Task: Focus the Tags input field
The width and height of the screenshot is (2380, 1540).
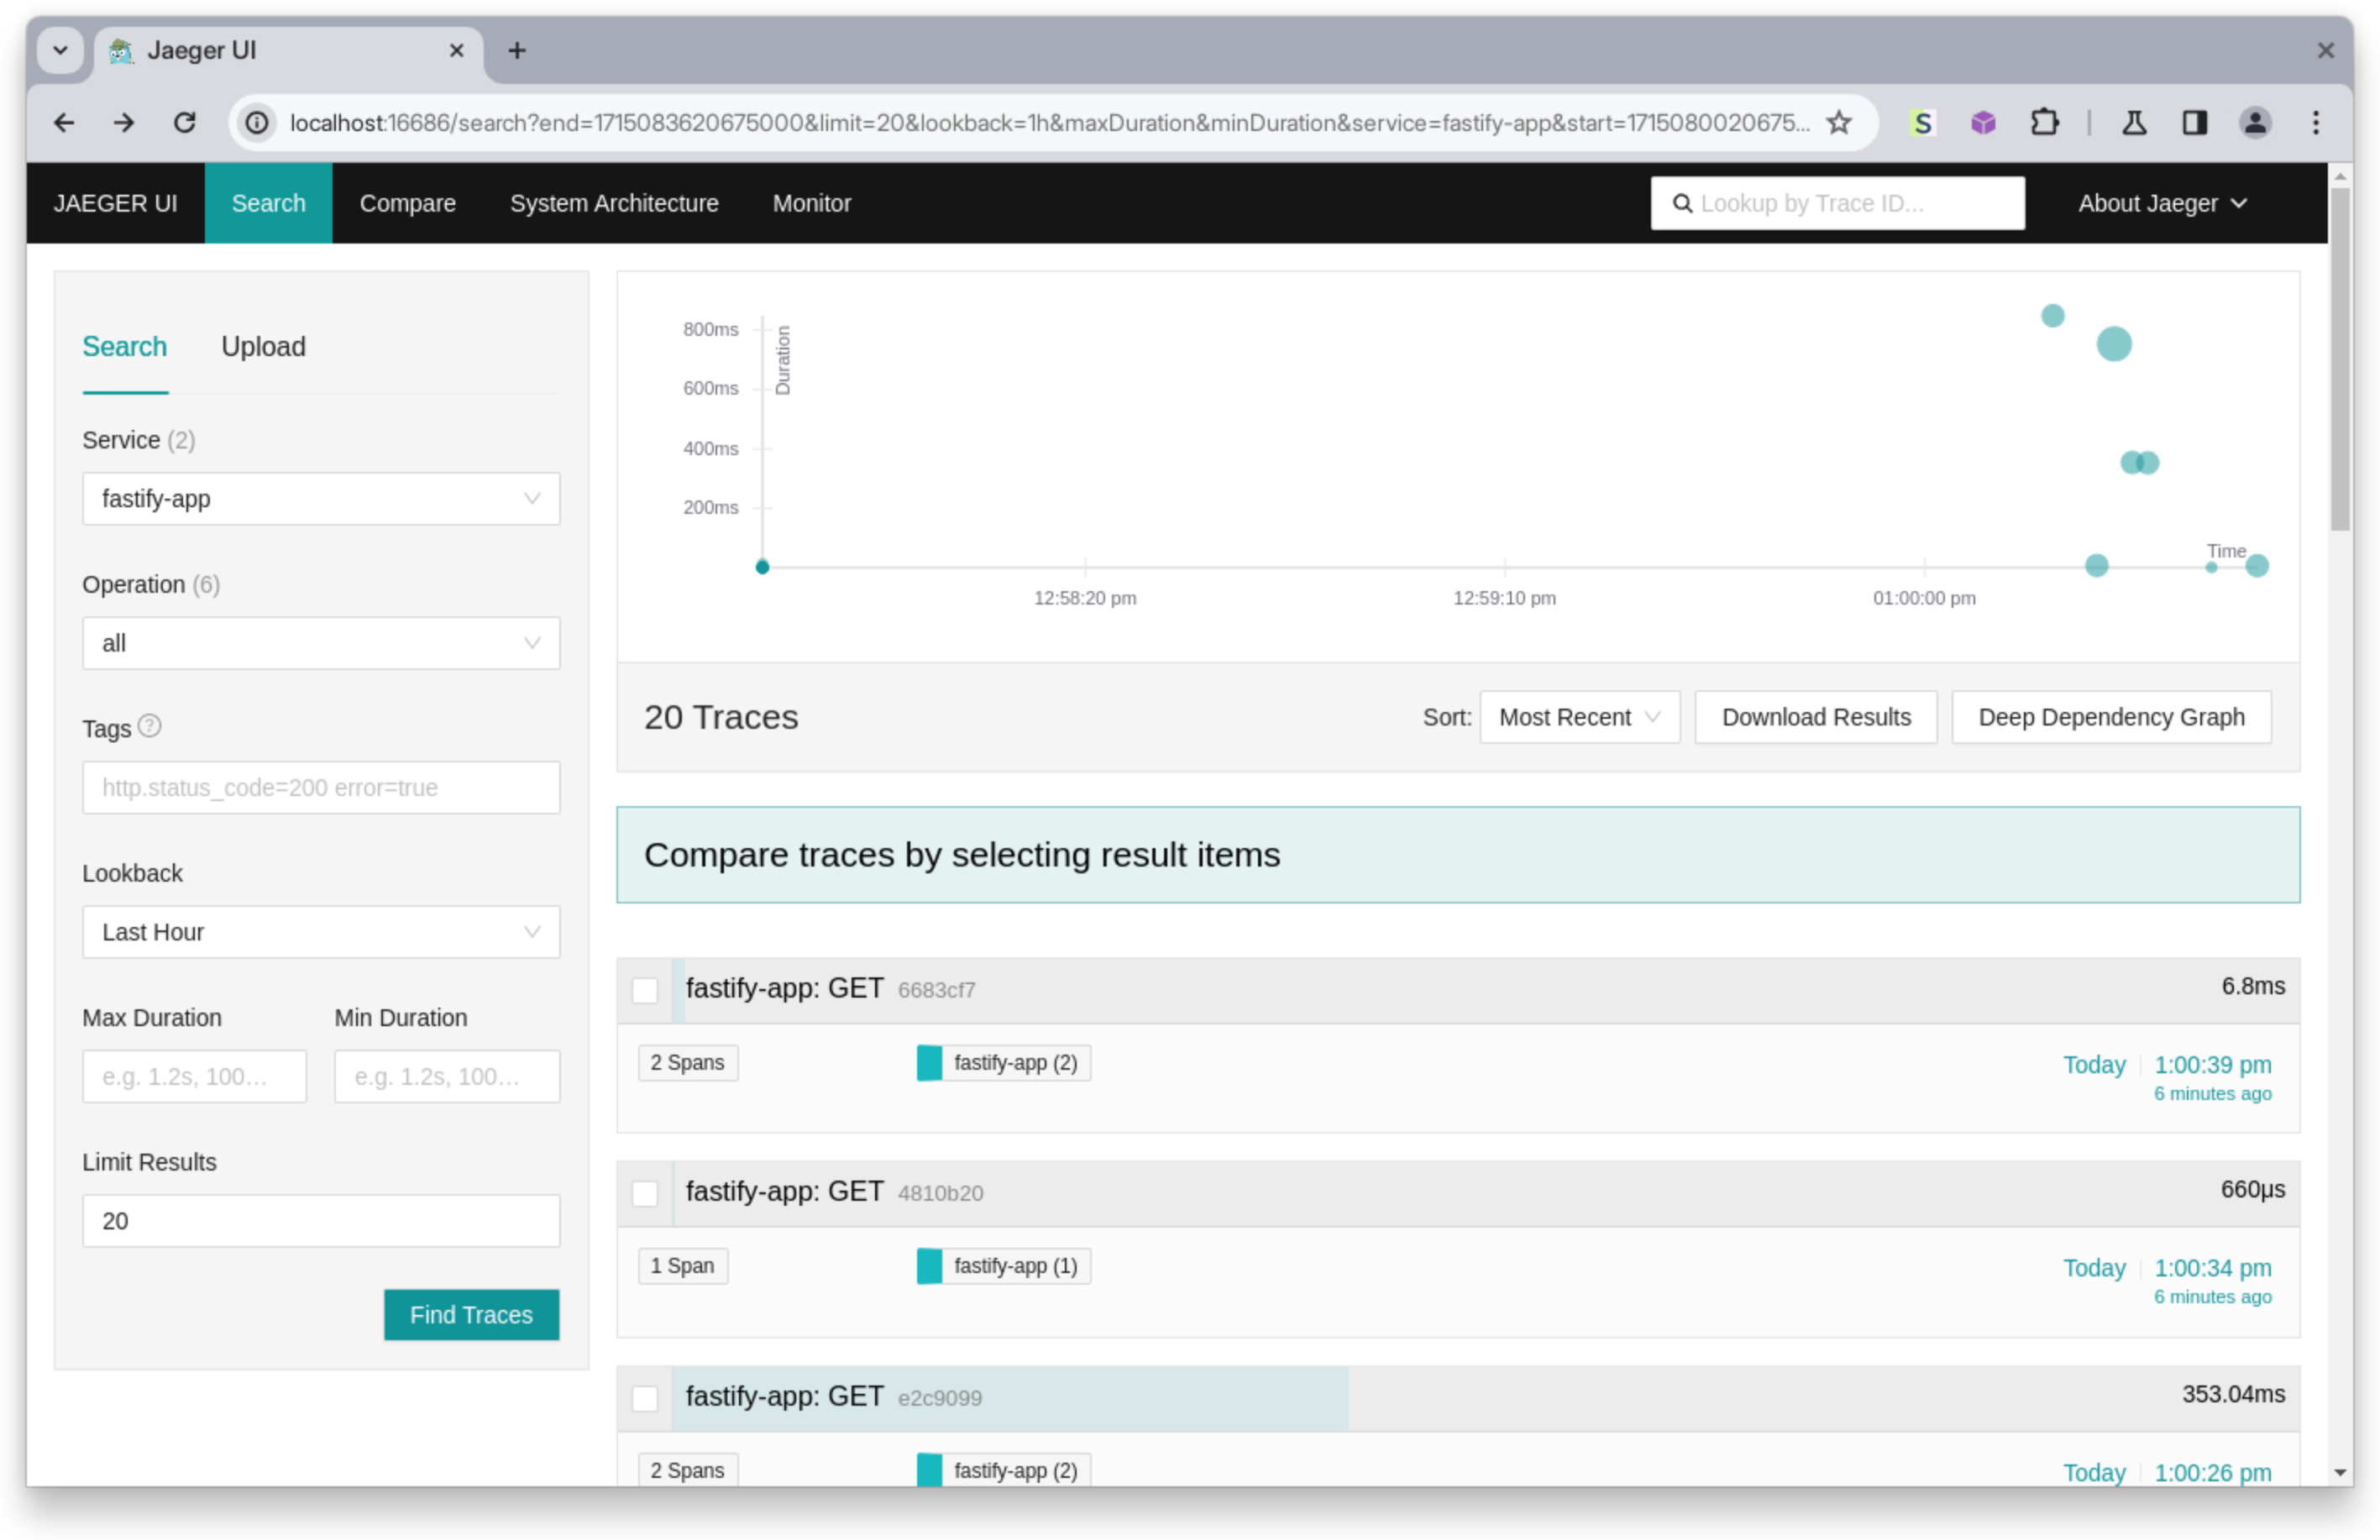Action: pos(321,787)
